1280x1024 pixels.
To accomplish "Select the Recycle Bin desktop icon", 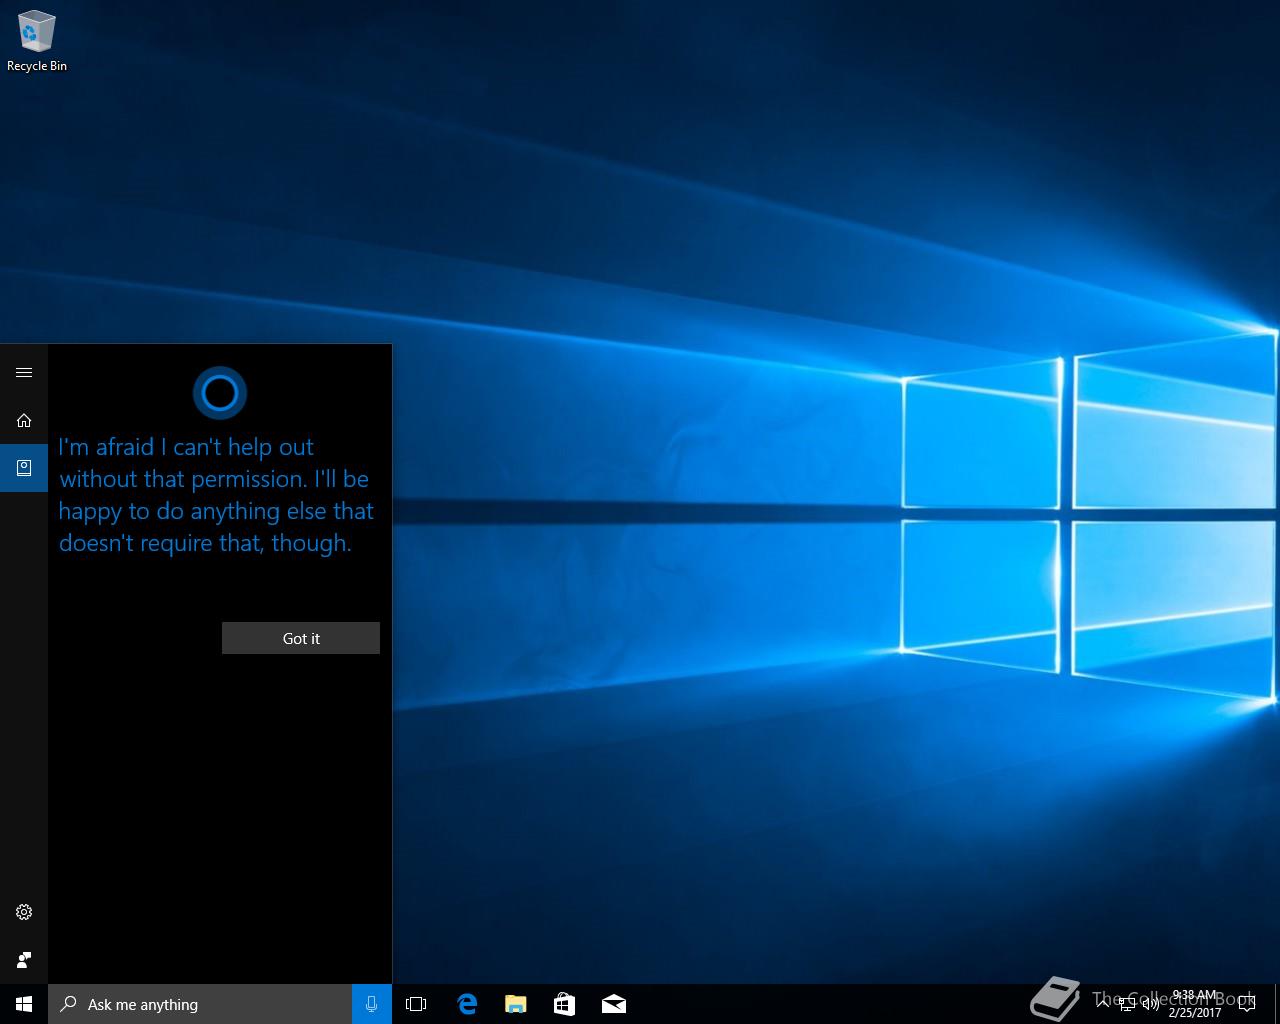I will tap(37, 41).
